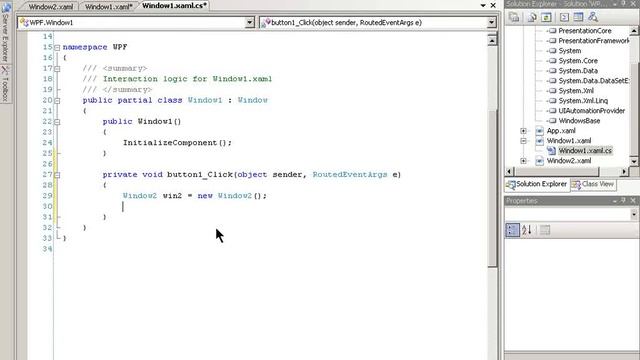The width and height of the screenshot is (640, 360).
Task: Click the Solution Explorer horizontal scrollbar thumb
Action: pos(556,172)
